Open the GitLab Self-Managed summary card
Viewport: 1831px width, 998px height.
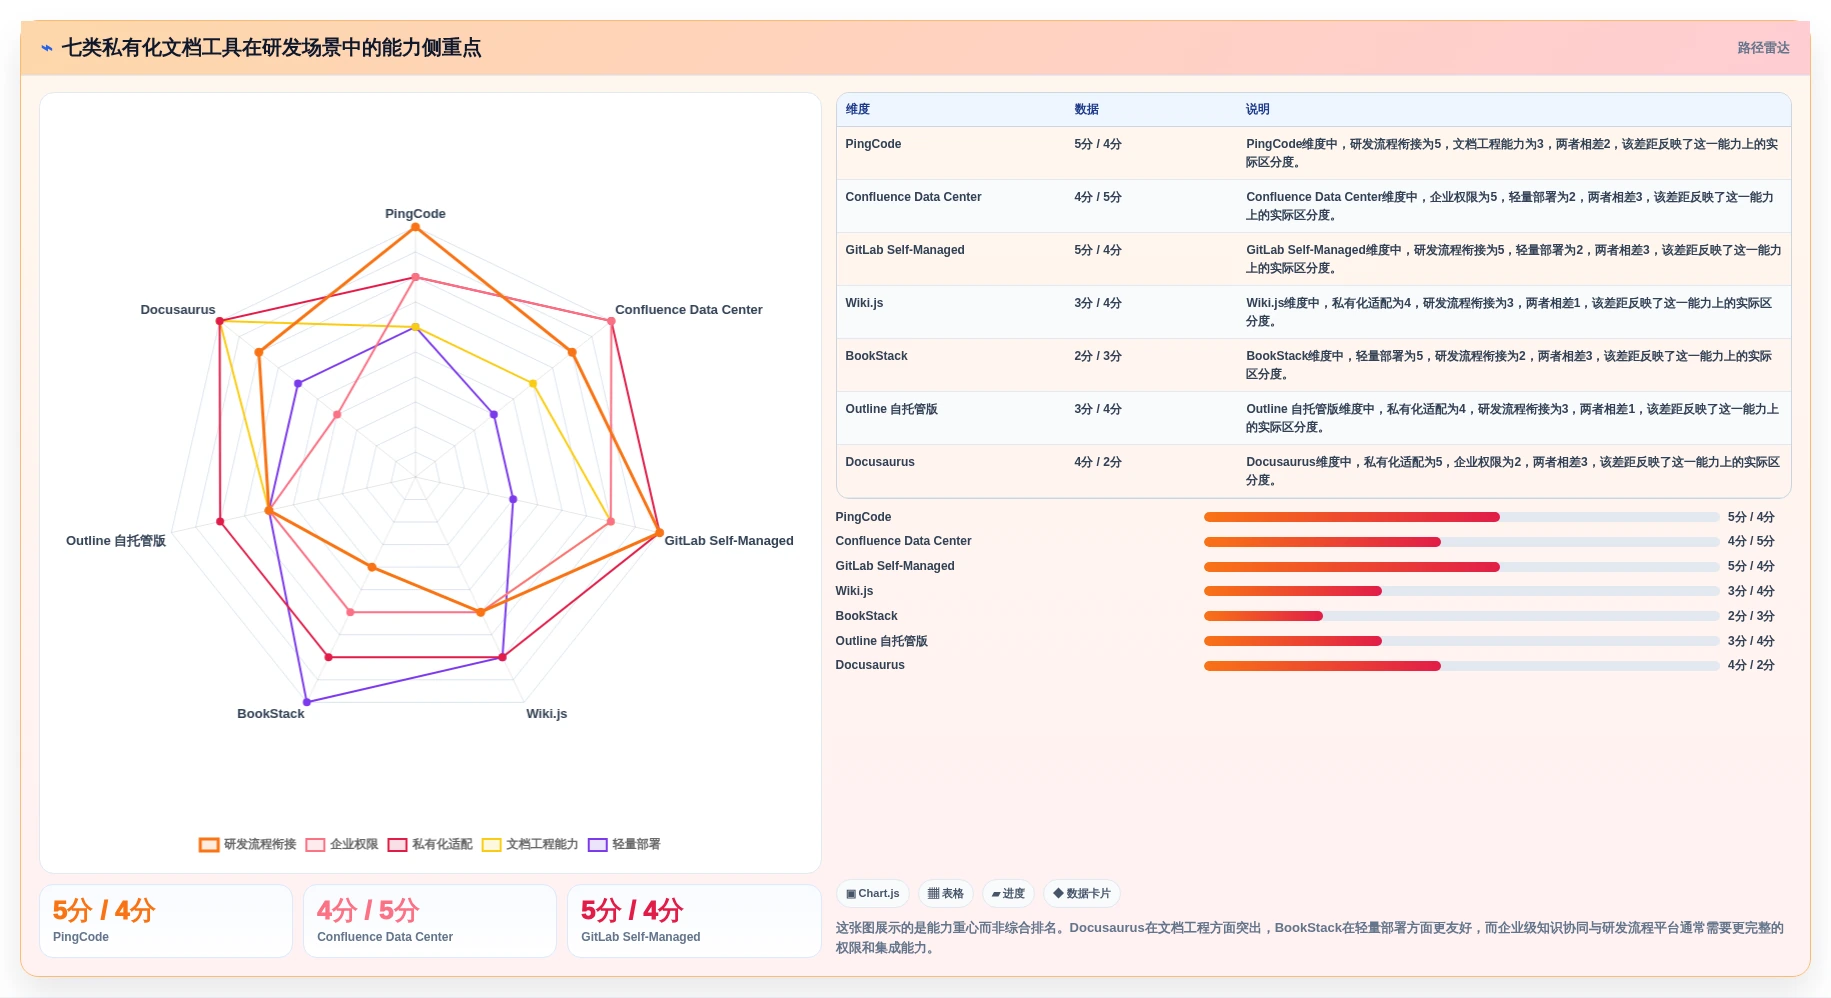(694, 921)
